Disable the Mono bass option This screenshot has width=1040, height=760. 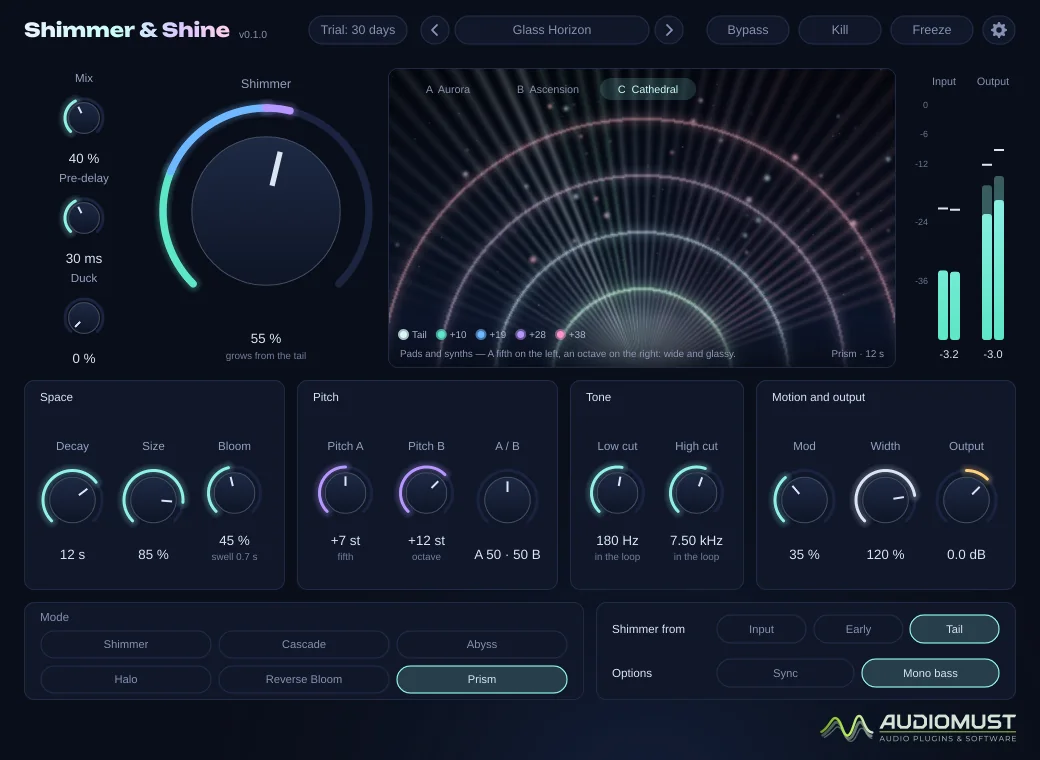point(930,673)
